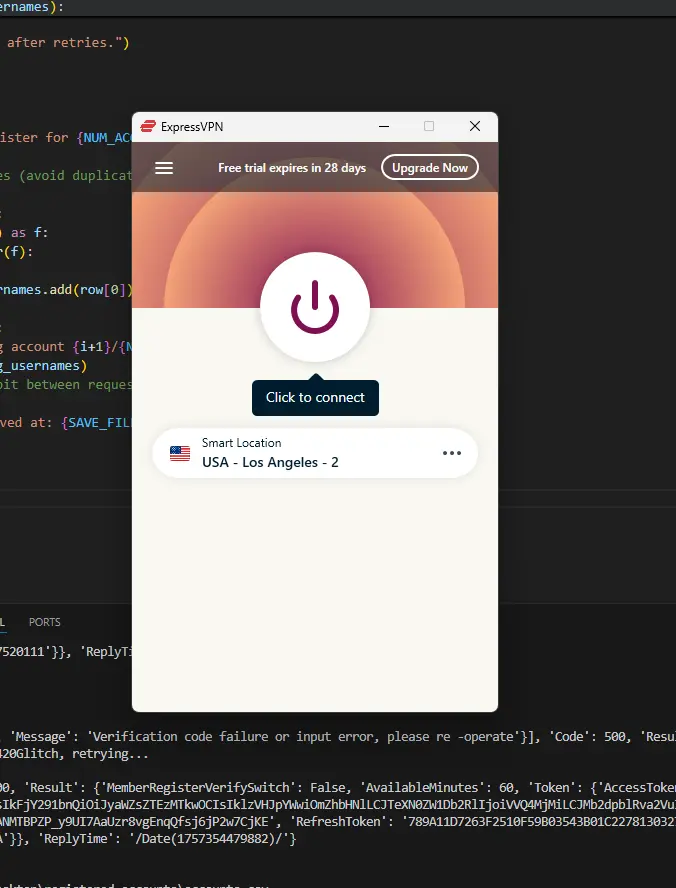This screenshot has width=676, height=888.
Task: Minimize the ExpressVPN window
Action: tap(384, 126)
